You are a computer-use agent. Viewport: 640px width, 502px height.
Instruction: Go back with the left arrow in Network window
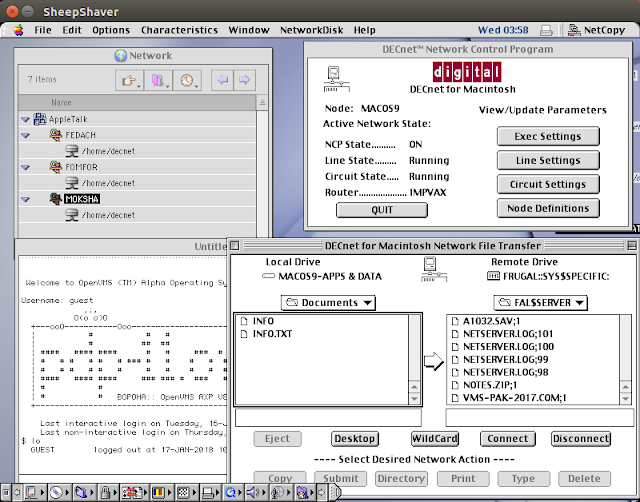[222, 80]
